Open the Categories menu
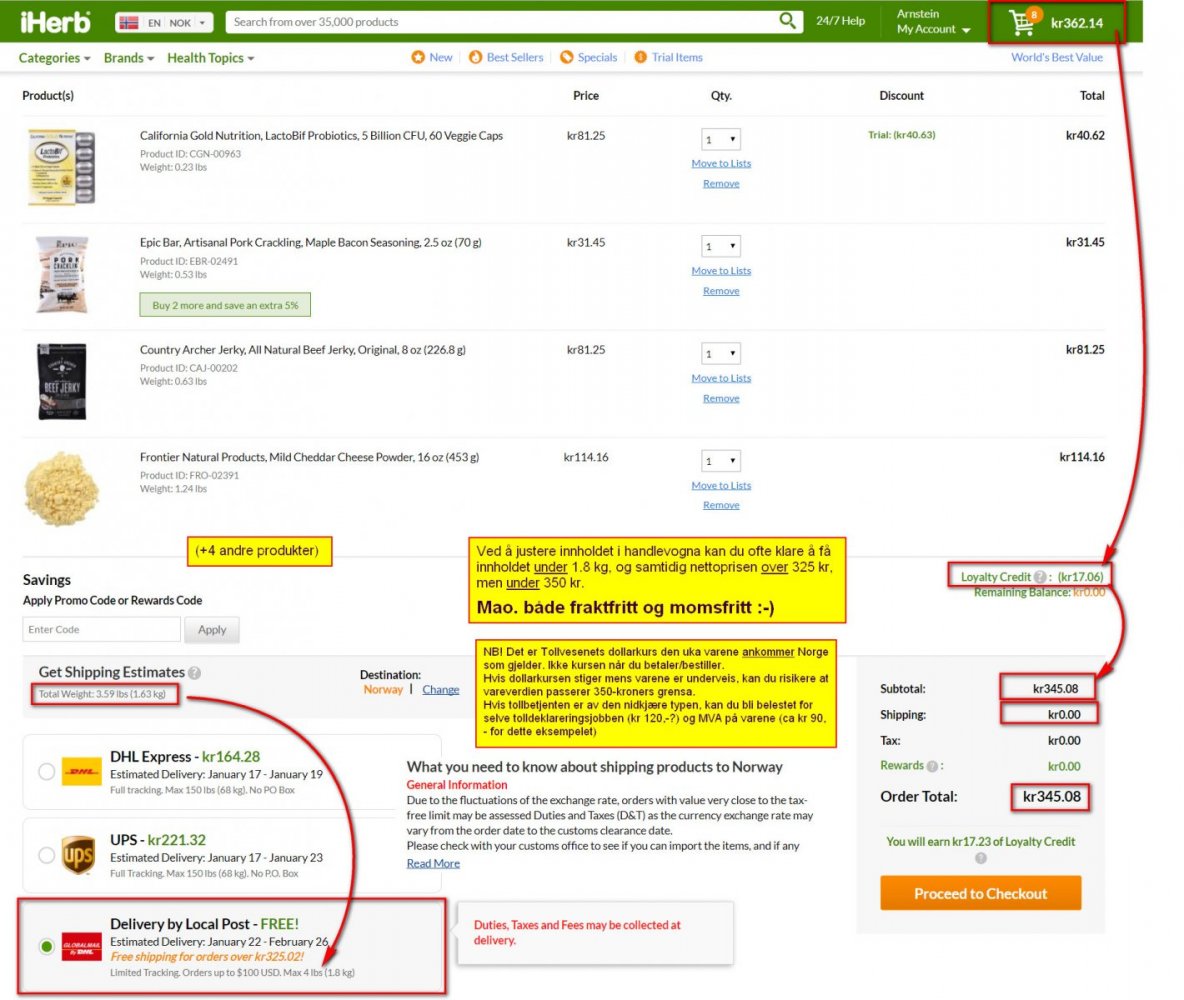Screen dimensions: 1184x1000 point(54,58)
